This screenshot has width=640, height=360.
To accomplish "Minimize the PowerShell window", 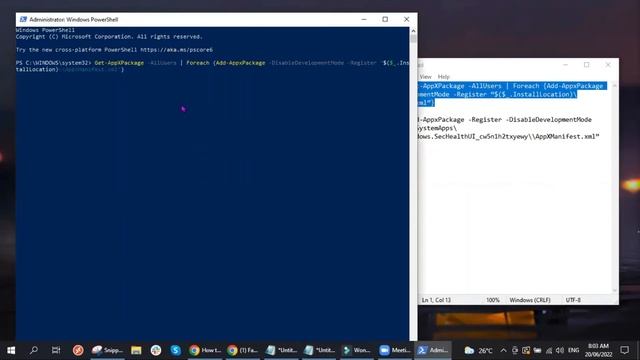I will [x=364, y=19].
